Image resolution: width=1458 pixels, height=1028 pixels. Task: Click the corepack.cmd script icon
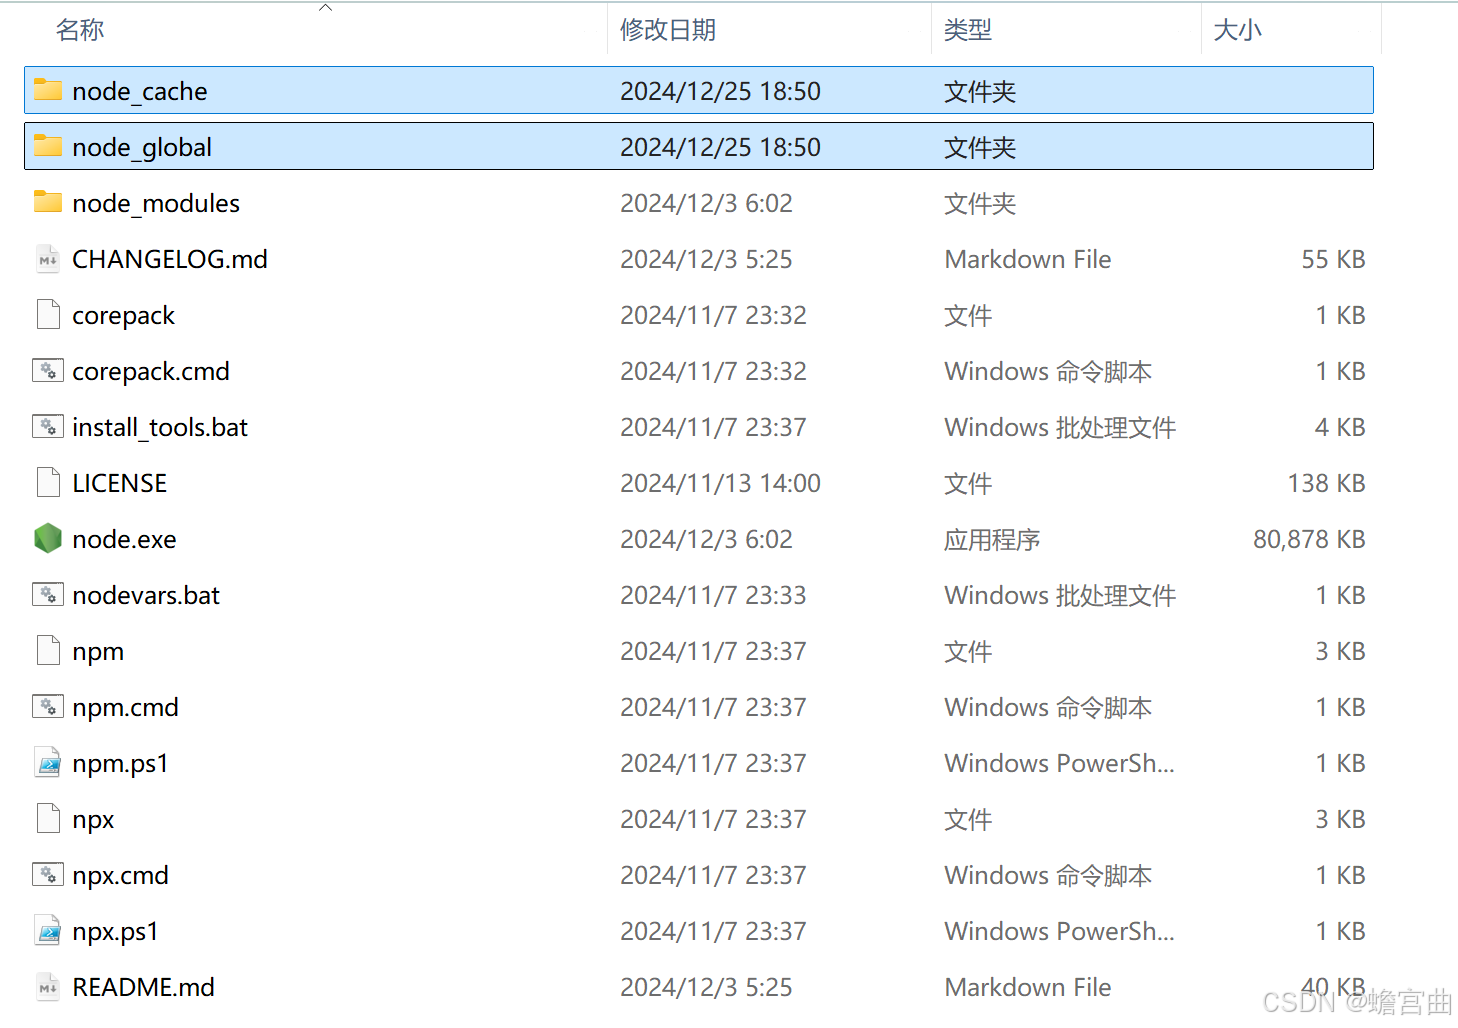[x=48, y=371]
